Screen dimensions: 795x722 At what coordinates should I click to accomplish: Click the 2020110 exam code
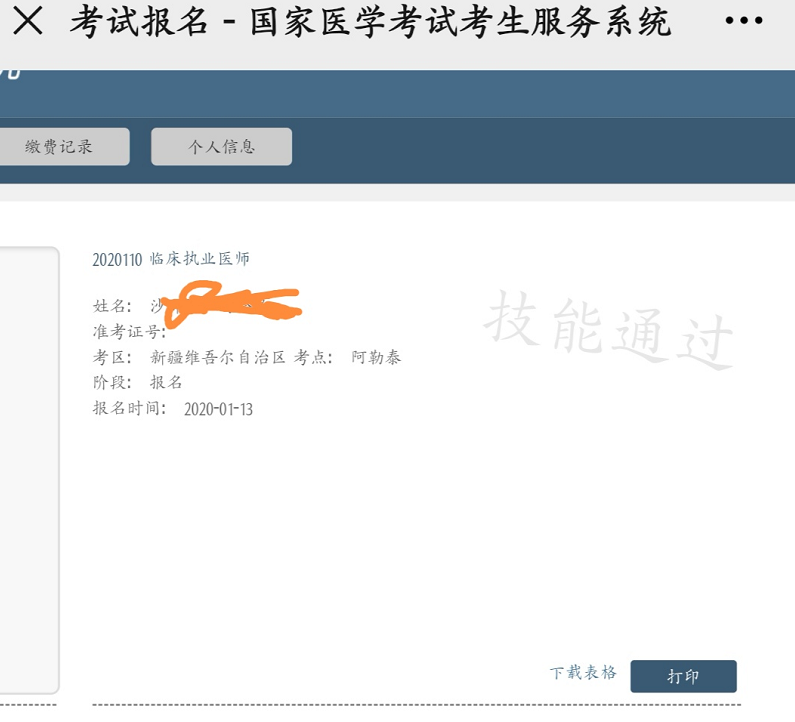tap(118, 260)
